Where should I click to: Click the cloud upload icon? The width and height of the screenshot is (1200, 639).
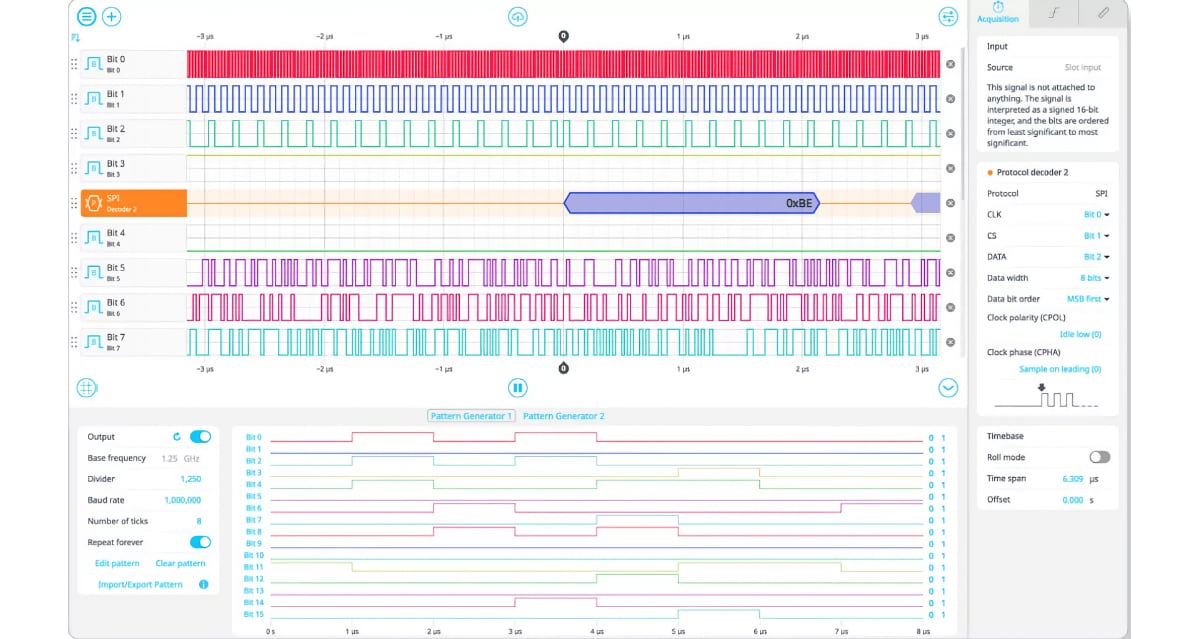click(x=517, y=16)
